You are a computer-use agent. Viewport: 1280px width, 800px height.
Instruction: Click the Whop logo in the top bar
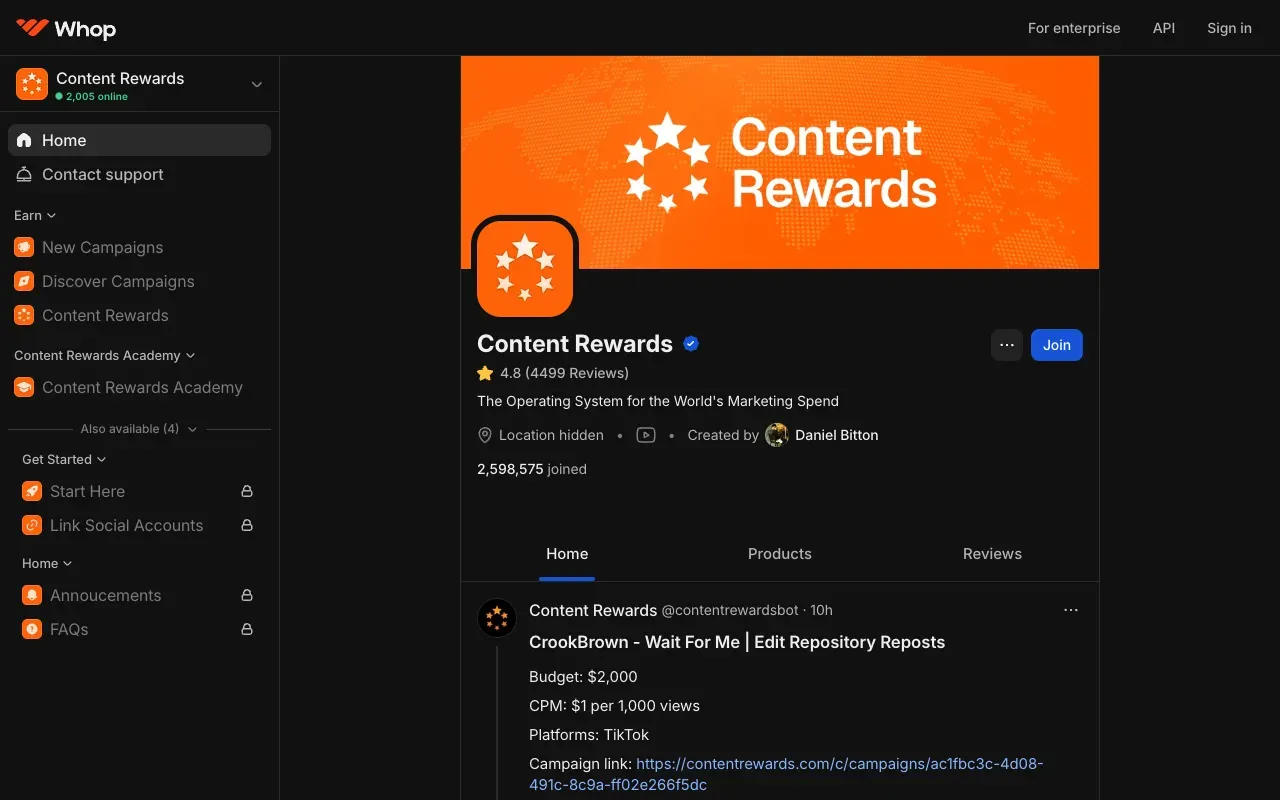66,28
